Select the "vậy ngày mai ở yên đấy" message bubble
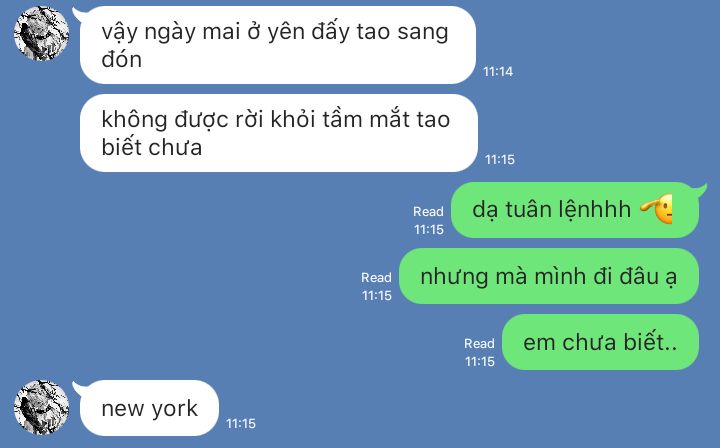This screenshot has height=448, width=720. [278, 45]
